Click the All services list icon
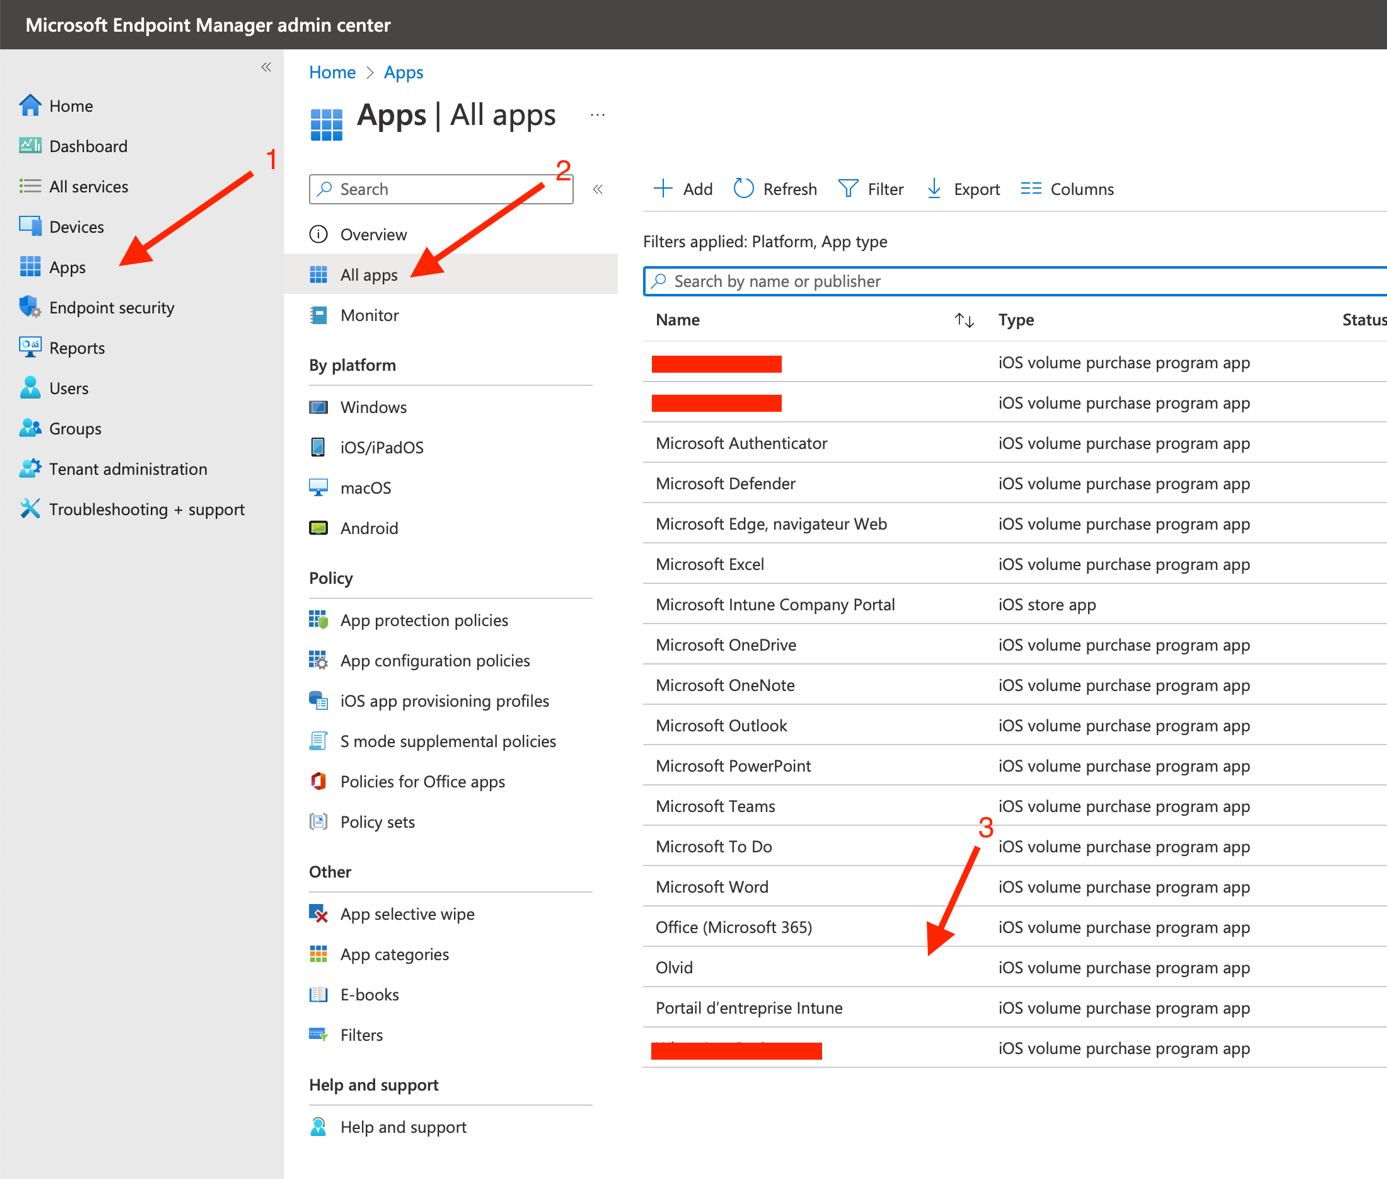This screenshot has height=1179, width=1387. point(30,186)
